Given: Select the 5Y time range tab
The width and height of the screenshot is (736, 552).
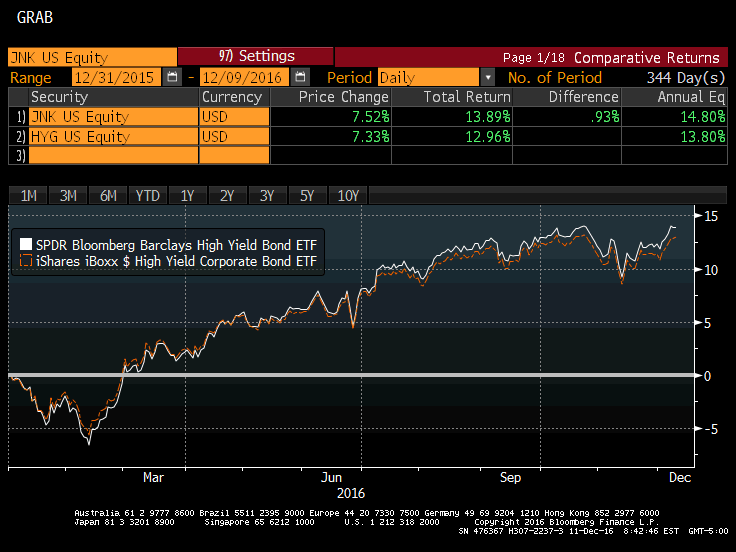Looking at the screenshot, I should pyautogui.click(x=307, y=195).
